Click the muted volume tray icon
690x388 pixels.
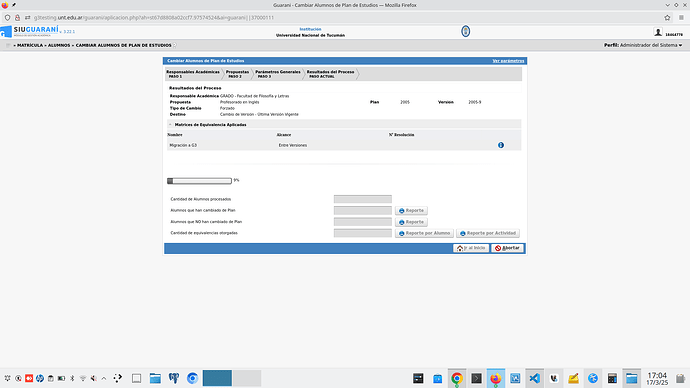coord(93,378)
